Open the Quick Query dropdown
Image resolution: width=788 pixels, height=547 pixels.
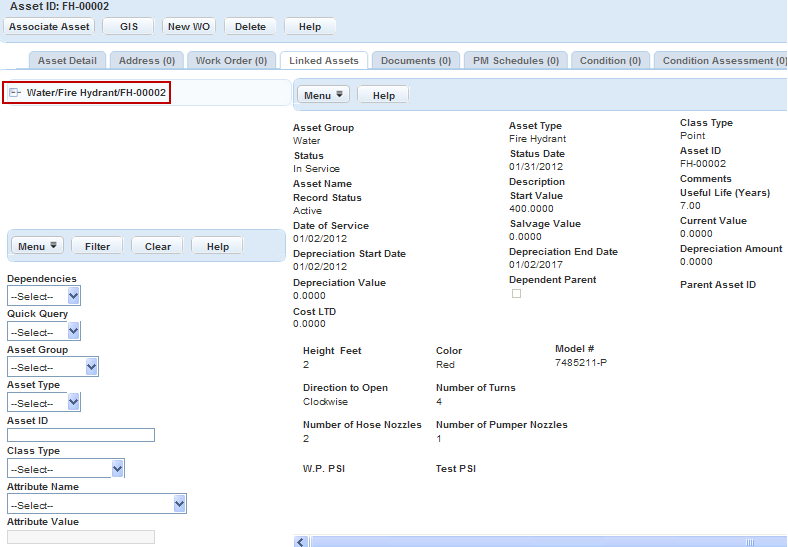pos(44,331)
